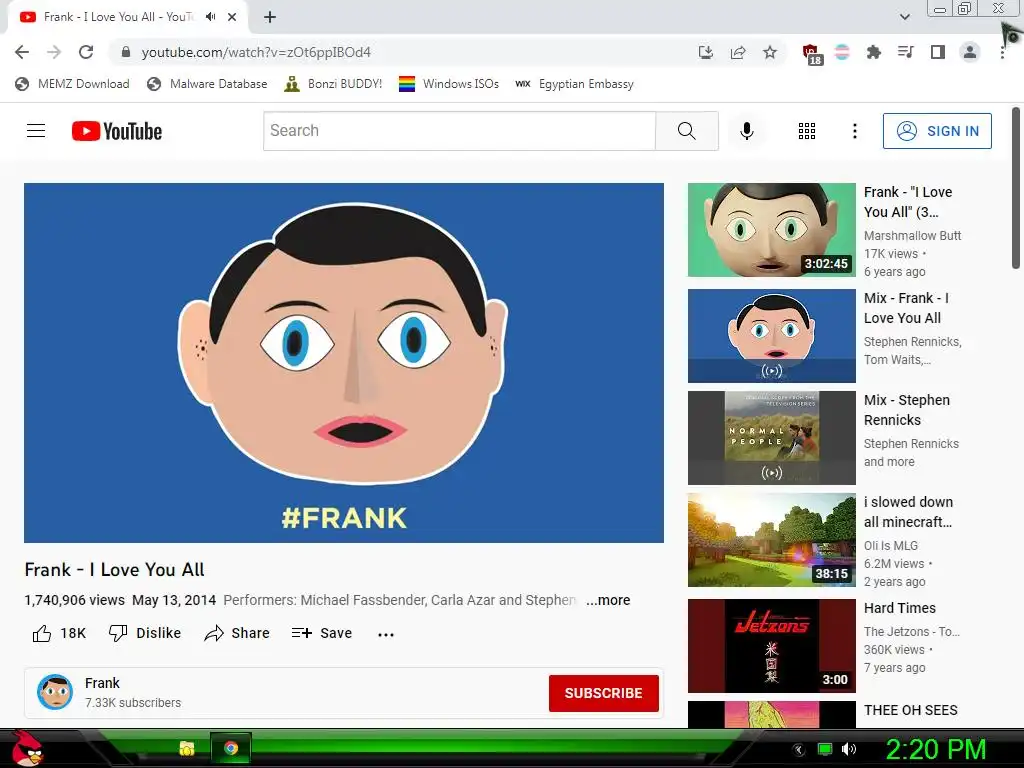Open the 3:02:45 Frank video thumbnail
1024x768 pixels.
pos(771,230)
